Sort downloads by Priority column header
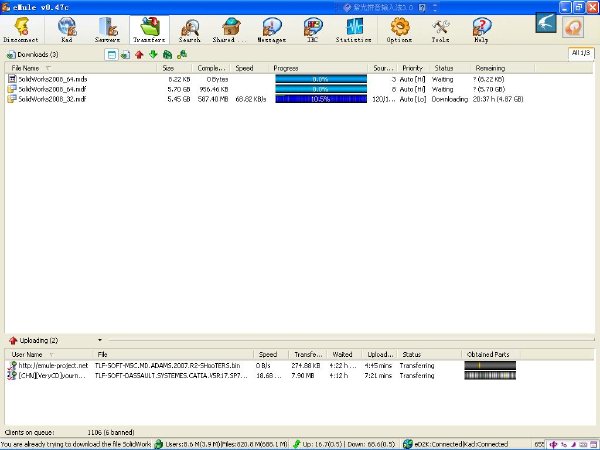This screenshot has height=450, width=600. (x=413, y=68)
